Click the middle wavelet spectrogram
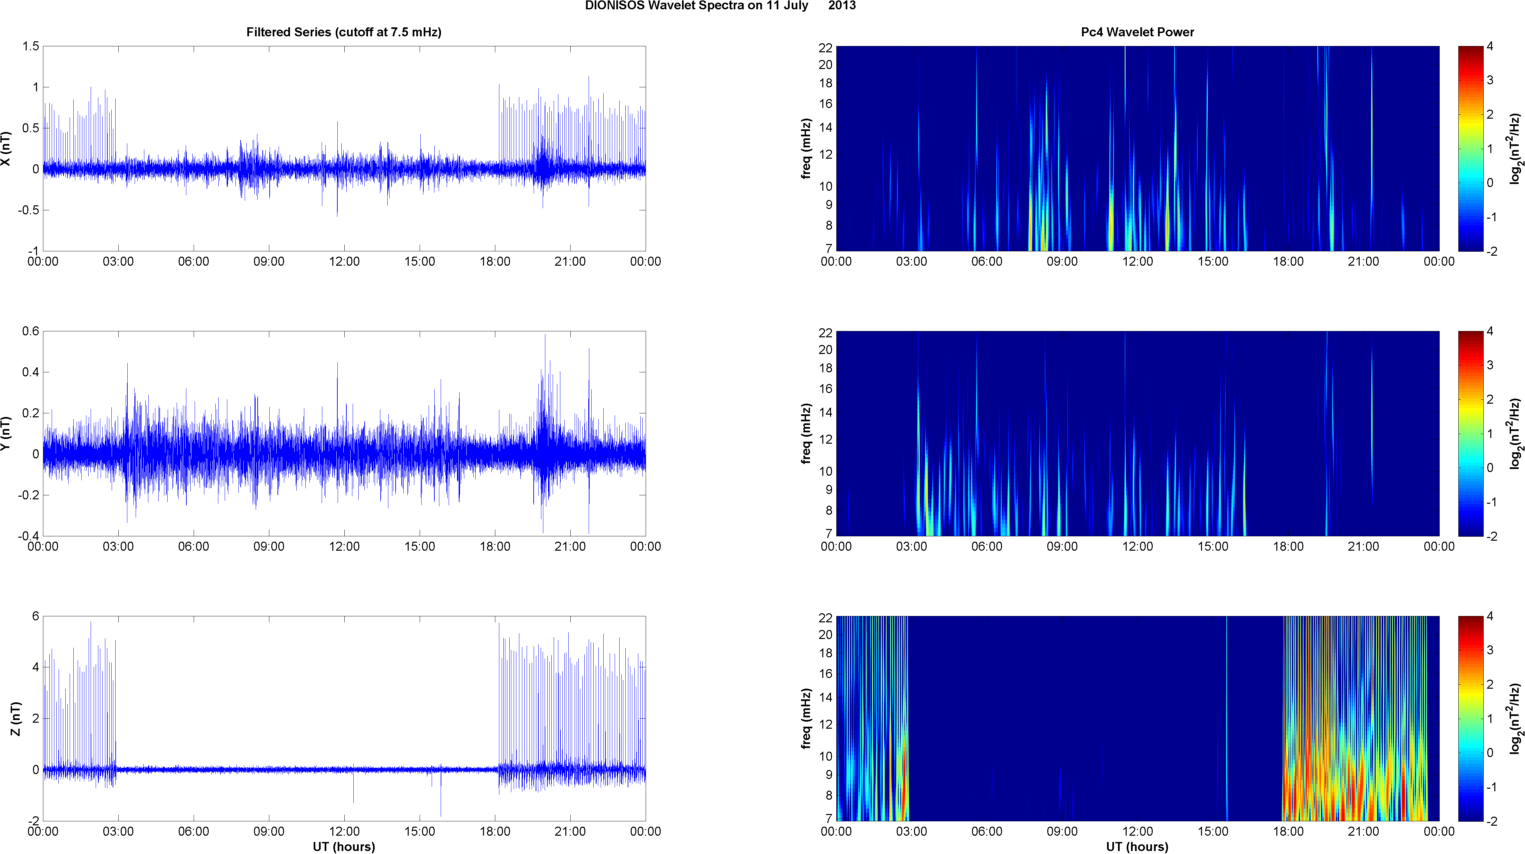 (x=1137, y=434)
